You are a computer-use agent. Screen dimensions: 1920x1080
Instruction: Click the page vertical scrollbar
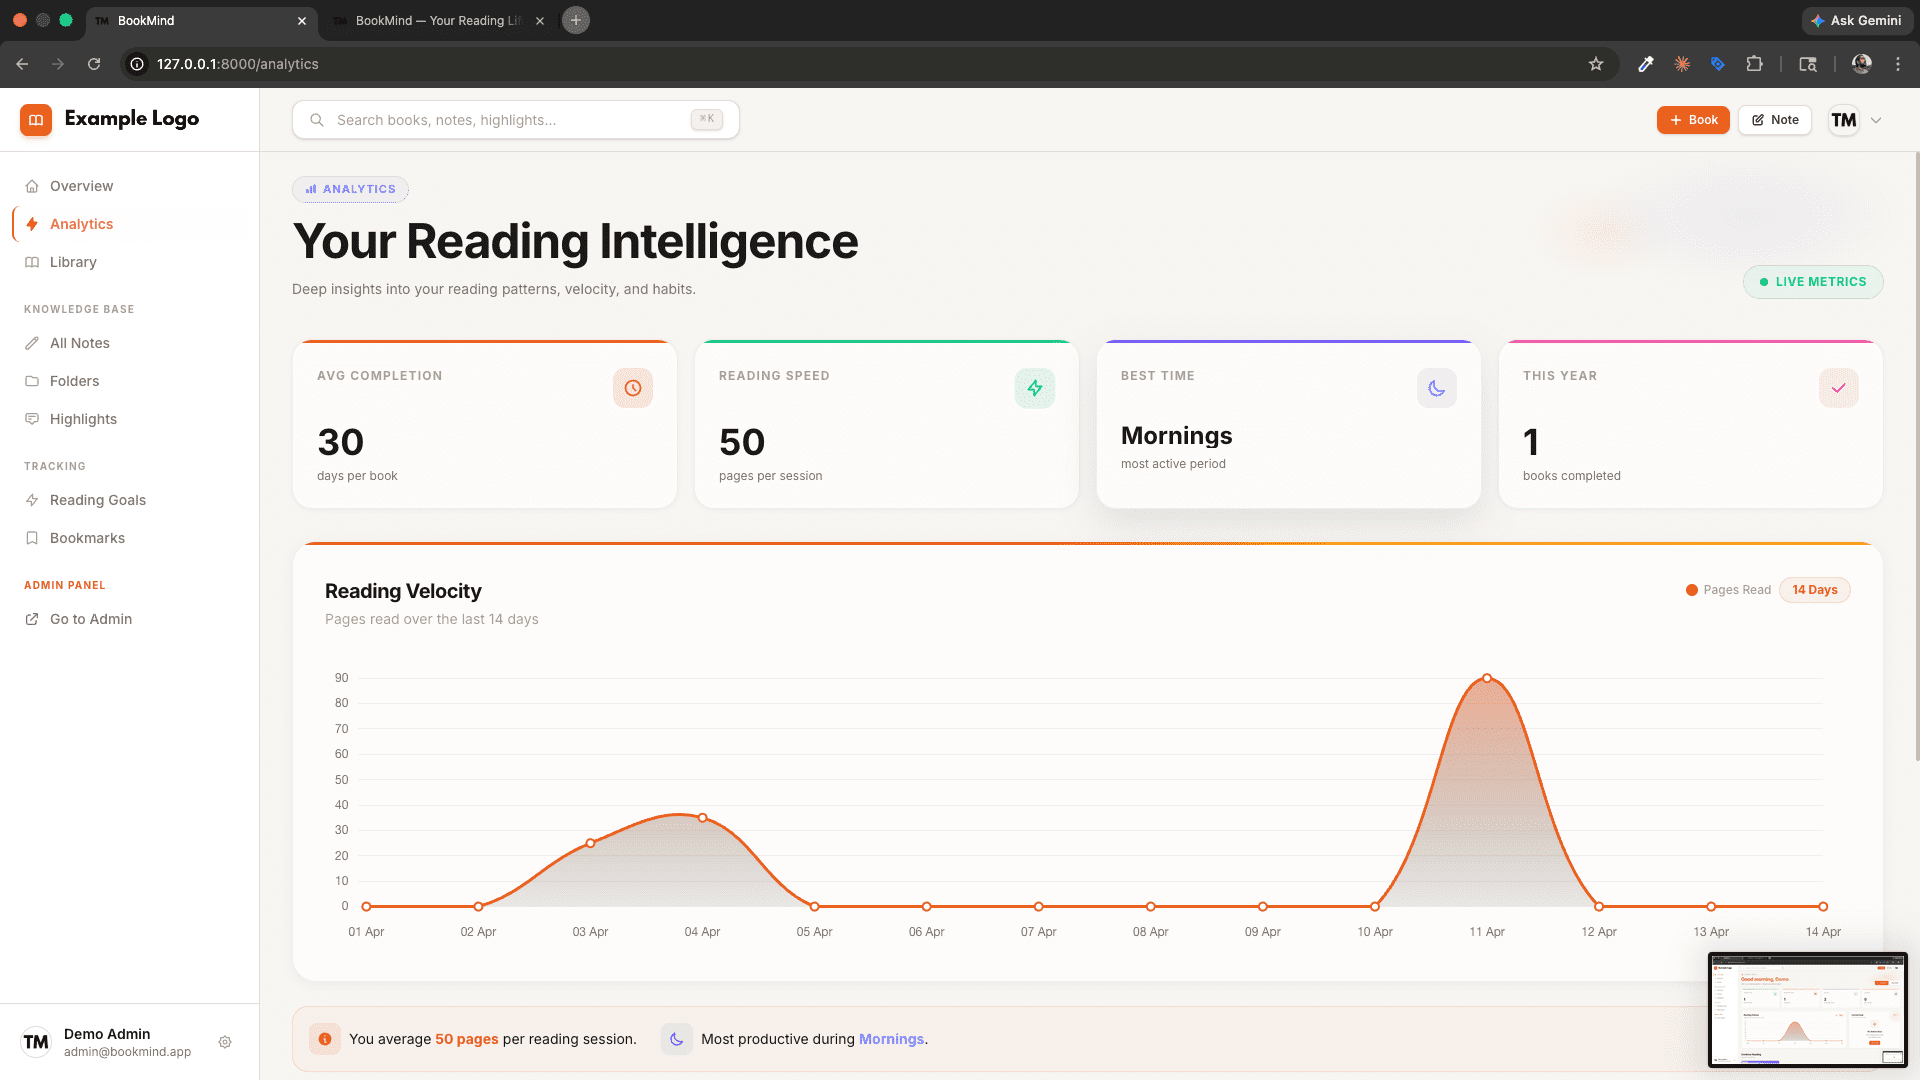point(1916,457)
